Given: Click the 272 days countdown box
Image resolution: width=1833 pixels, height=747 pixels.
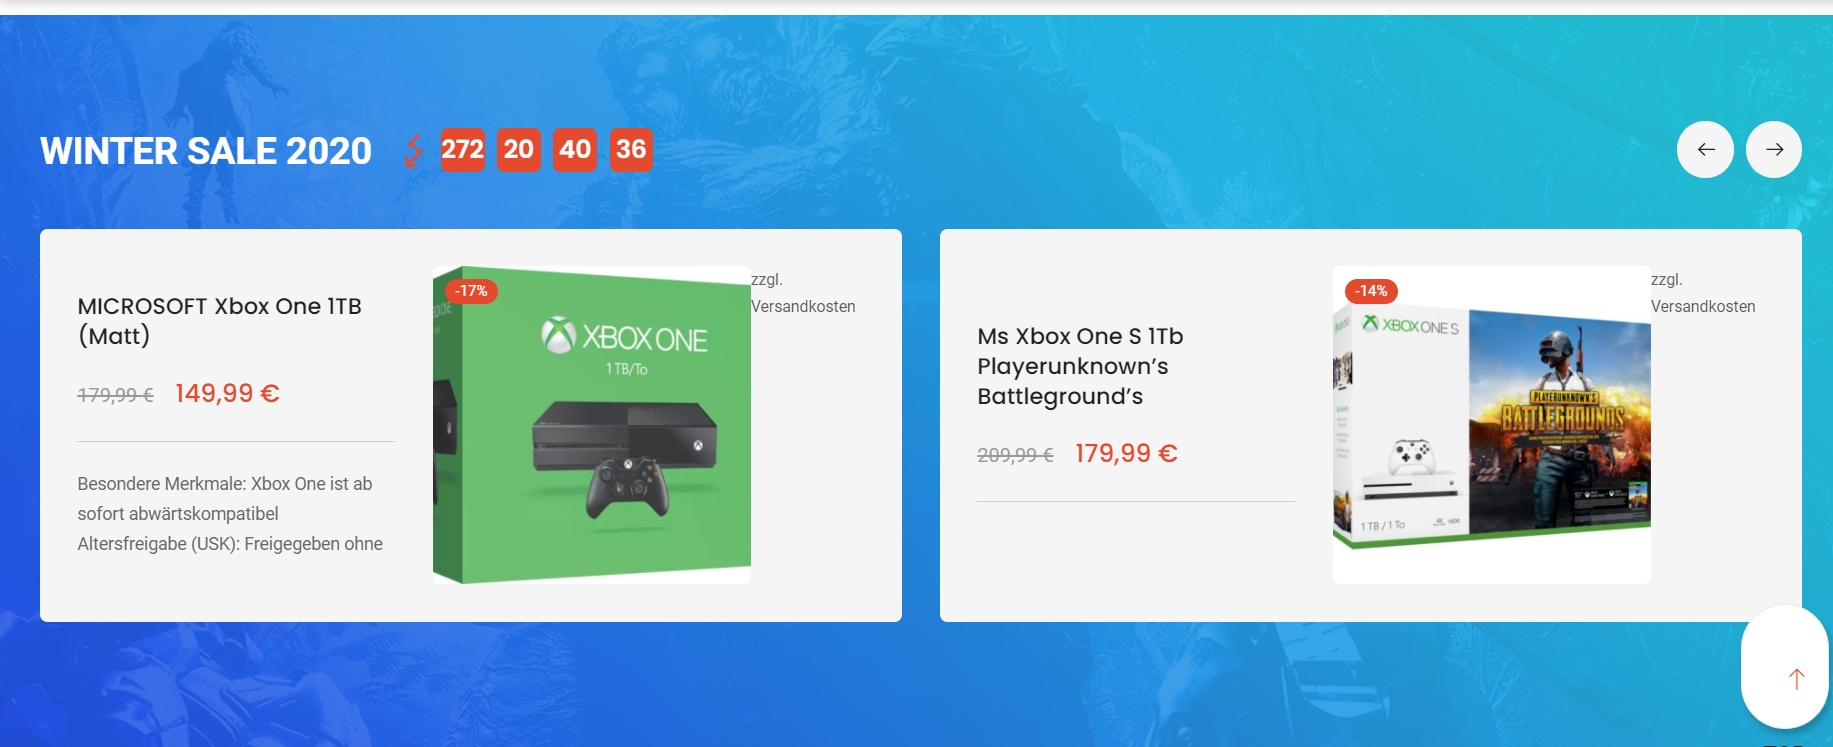Looking at the screenshot, I should [x=463, y=150].
